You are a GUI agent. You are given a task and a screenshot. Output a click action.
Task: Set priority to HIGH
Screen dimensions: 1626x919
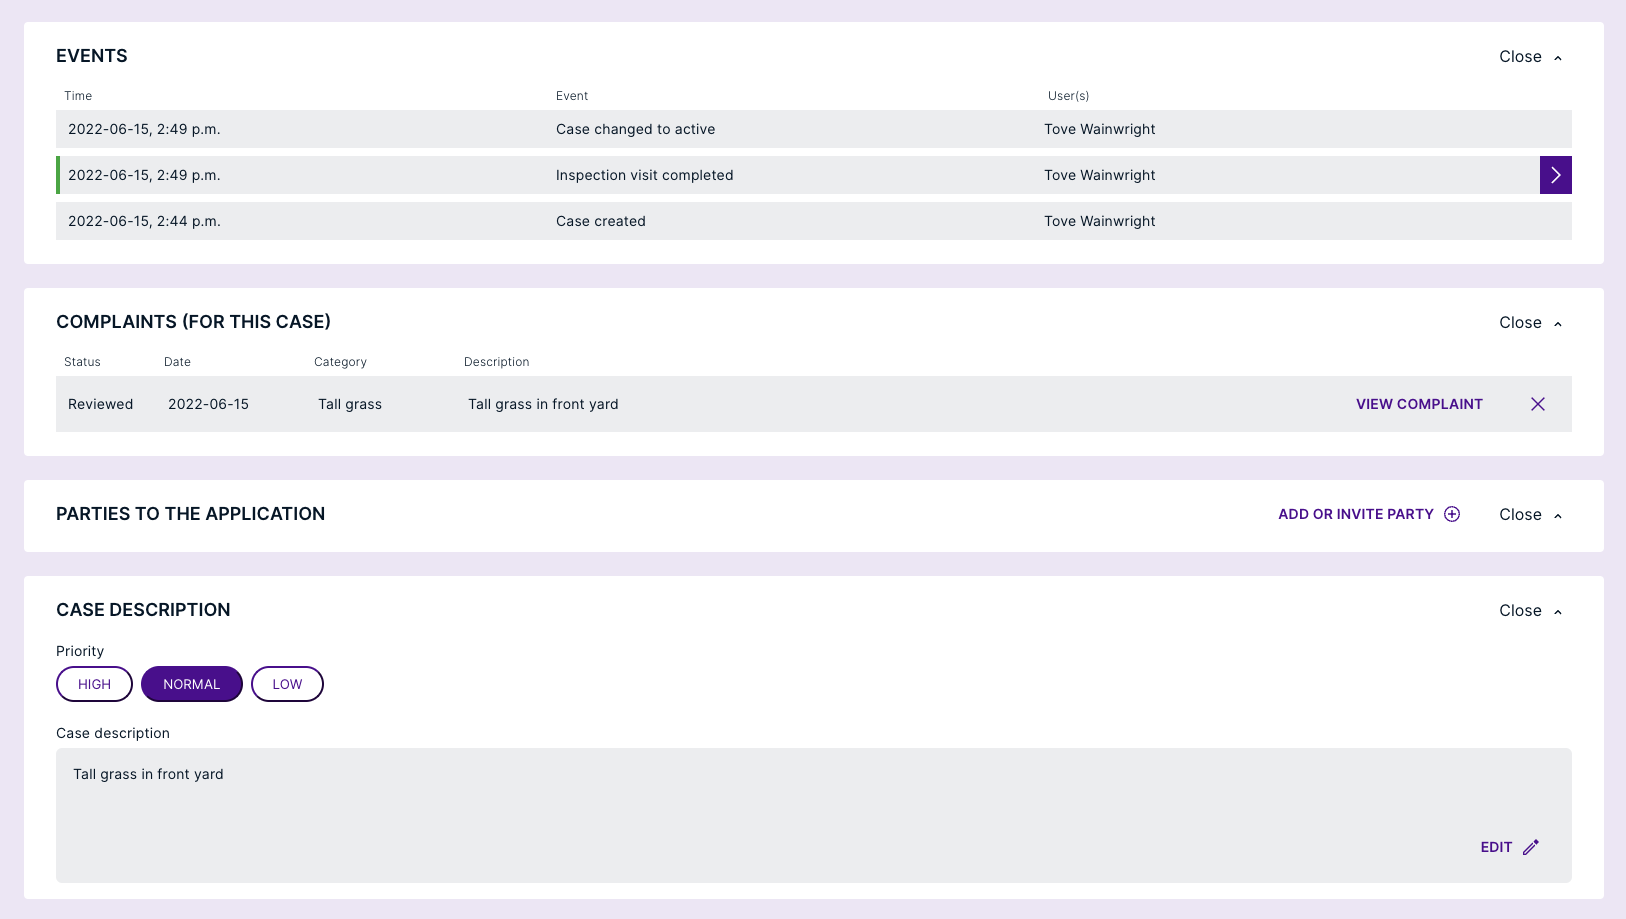(x=94, y=684)
